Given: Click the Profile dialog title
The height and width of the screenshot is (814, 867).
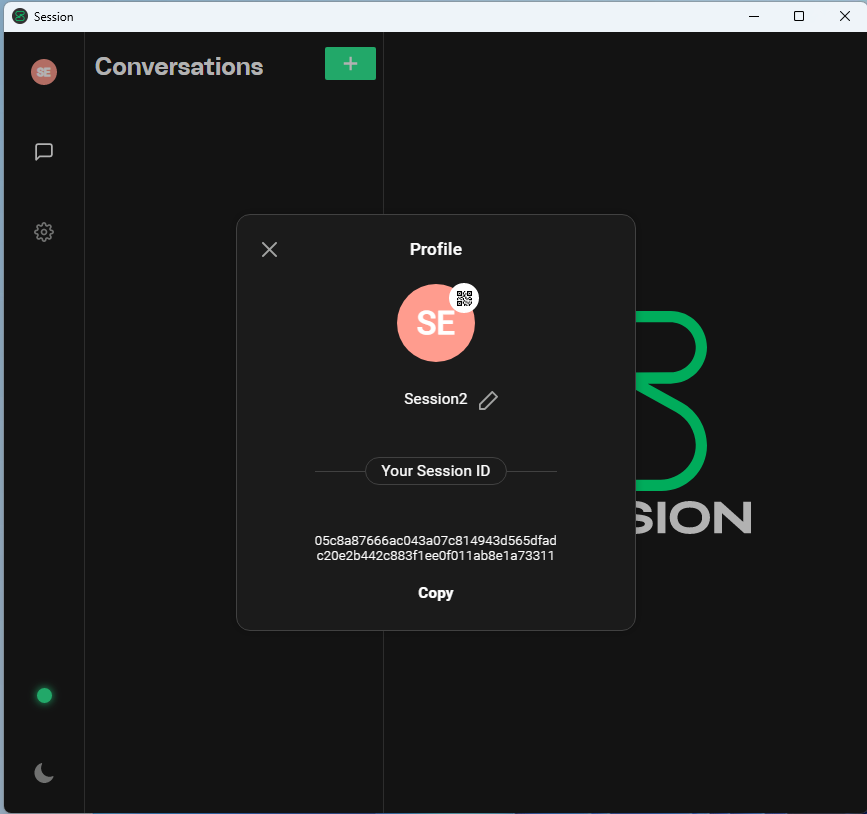Looking at the screenshot, I should tap(436, 249).
